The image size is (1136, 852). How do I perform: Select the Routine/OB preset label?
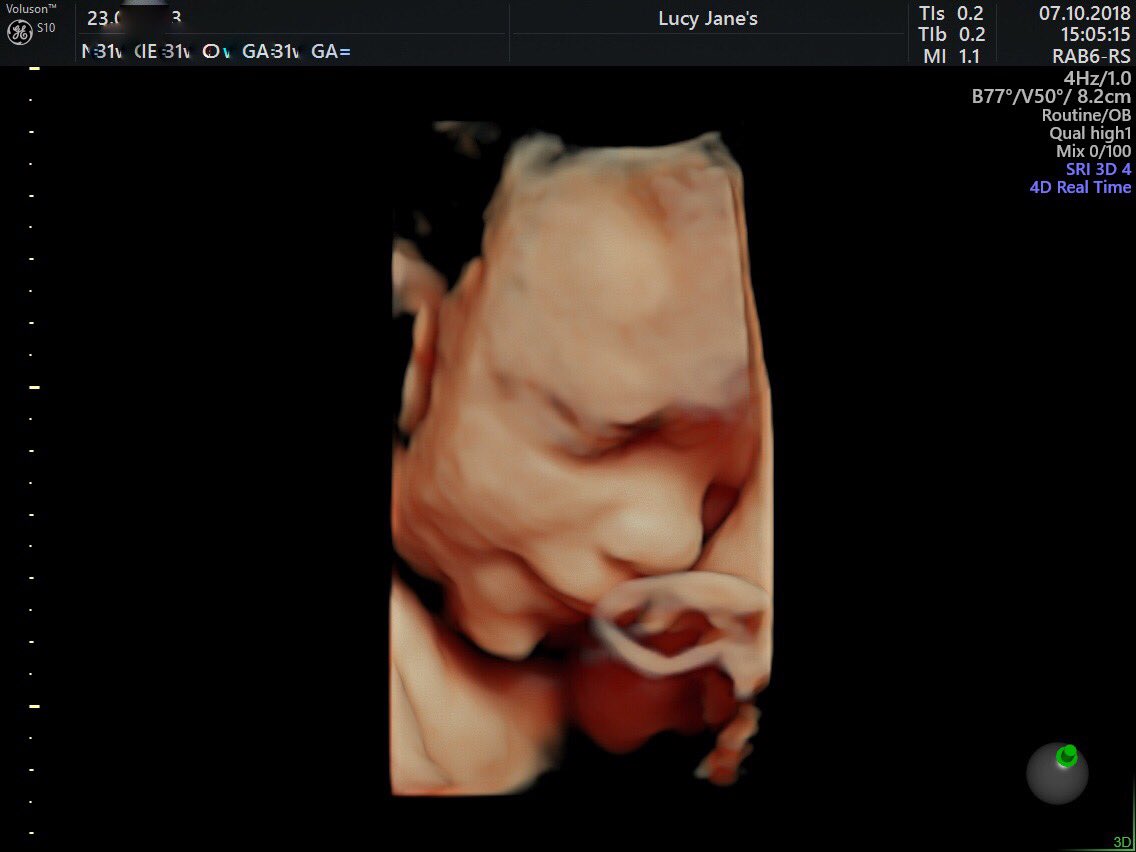pos(1086,114)
